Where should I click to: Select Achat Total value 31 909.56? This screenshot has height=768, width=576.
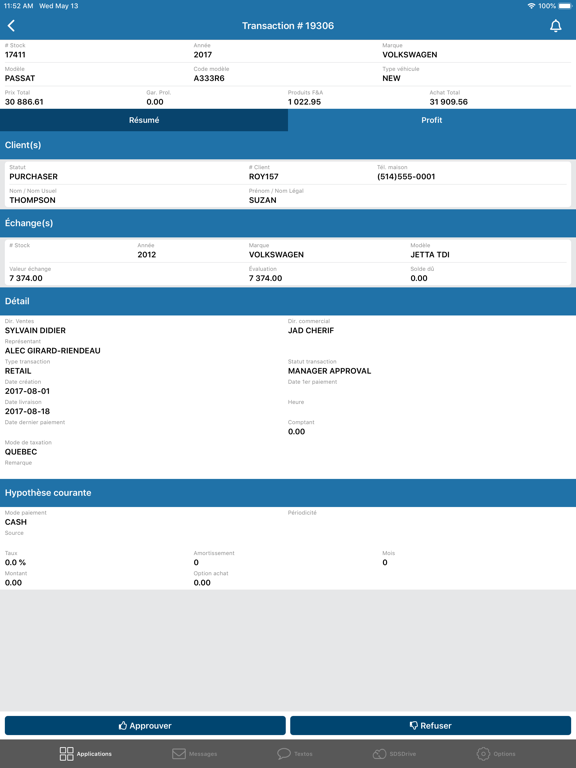pos(449,102)
